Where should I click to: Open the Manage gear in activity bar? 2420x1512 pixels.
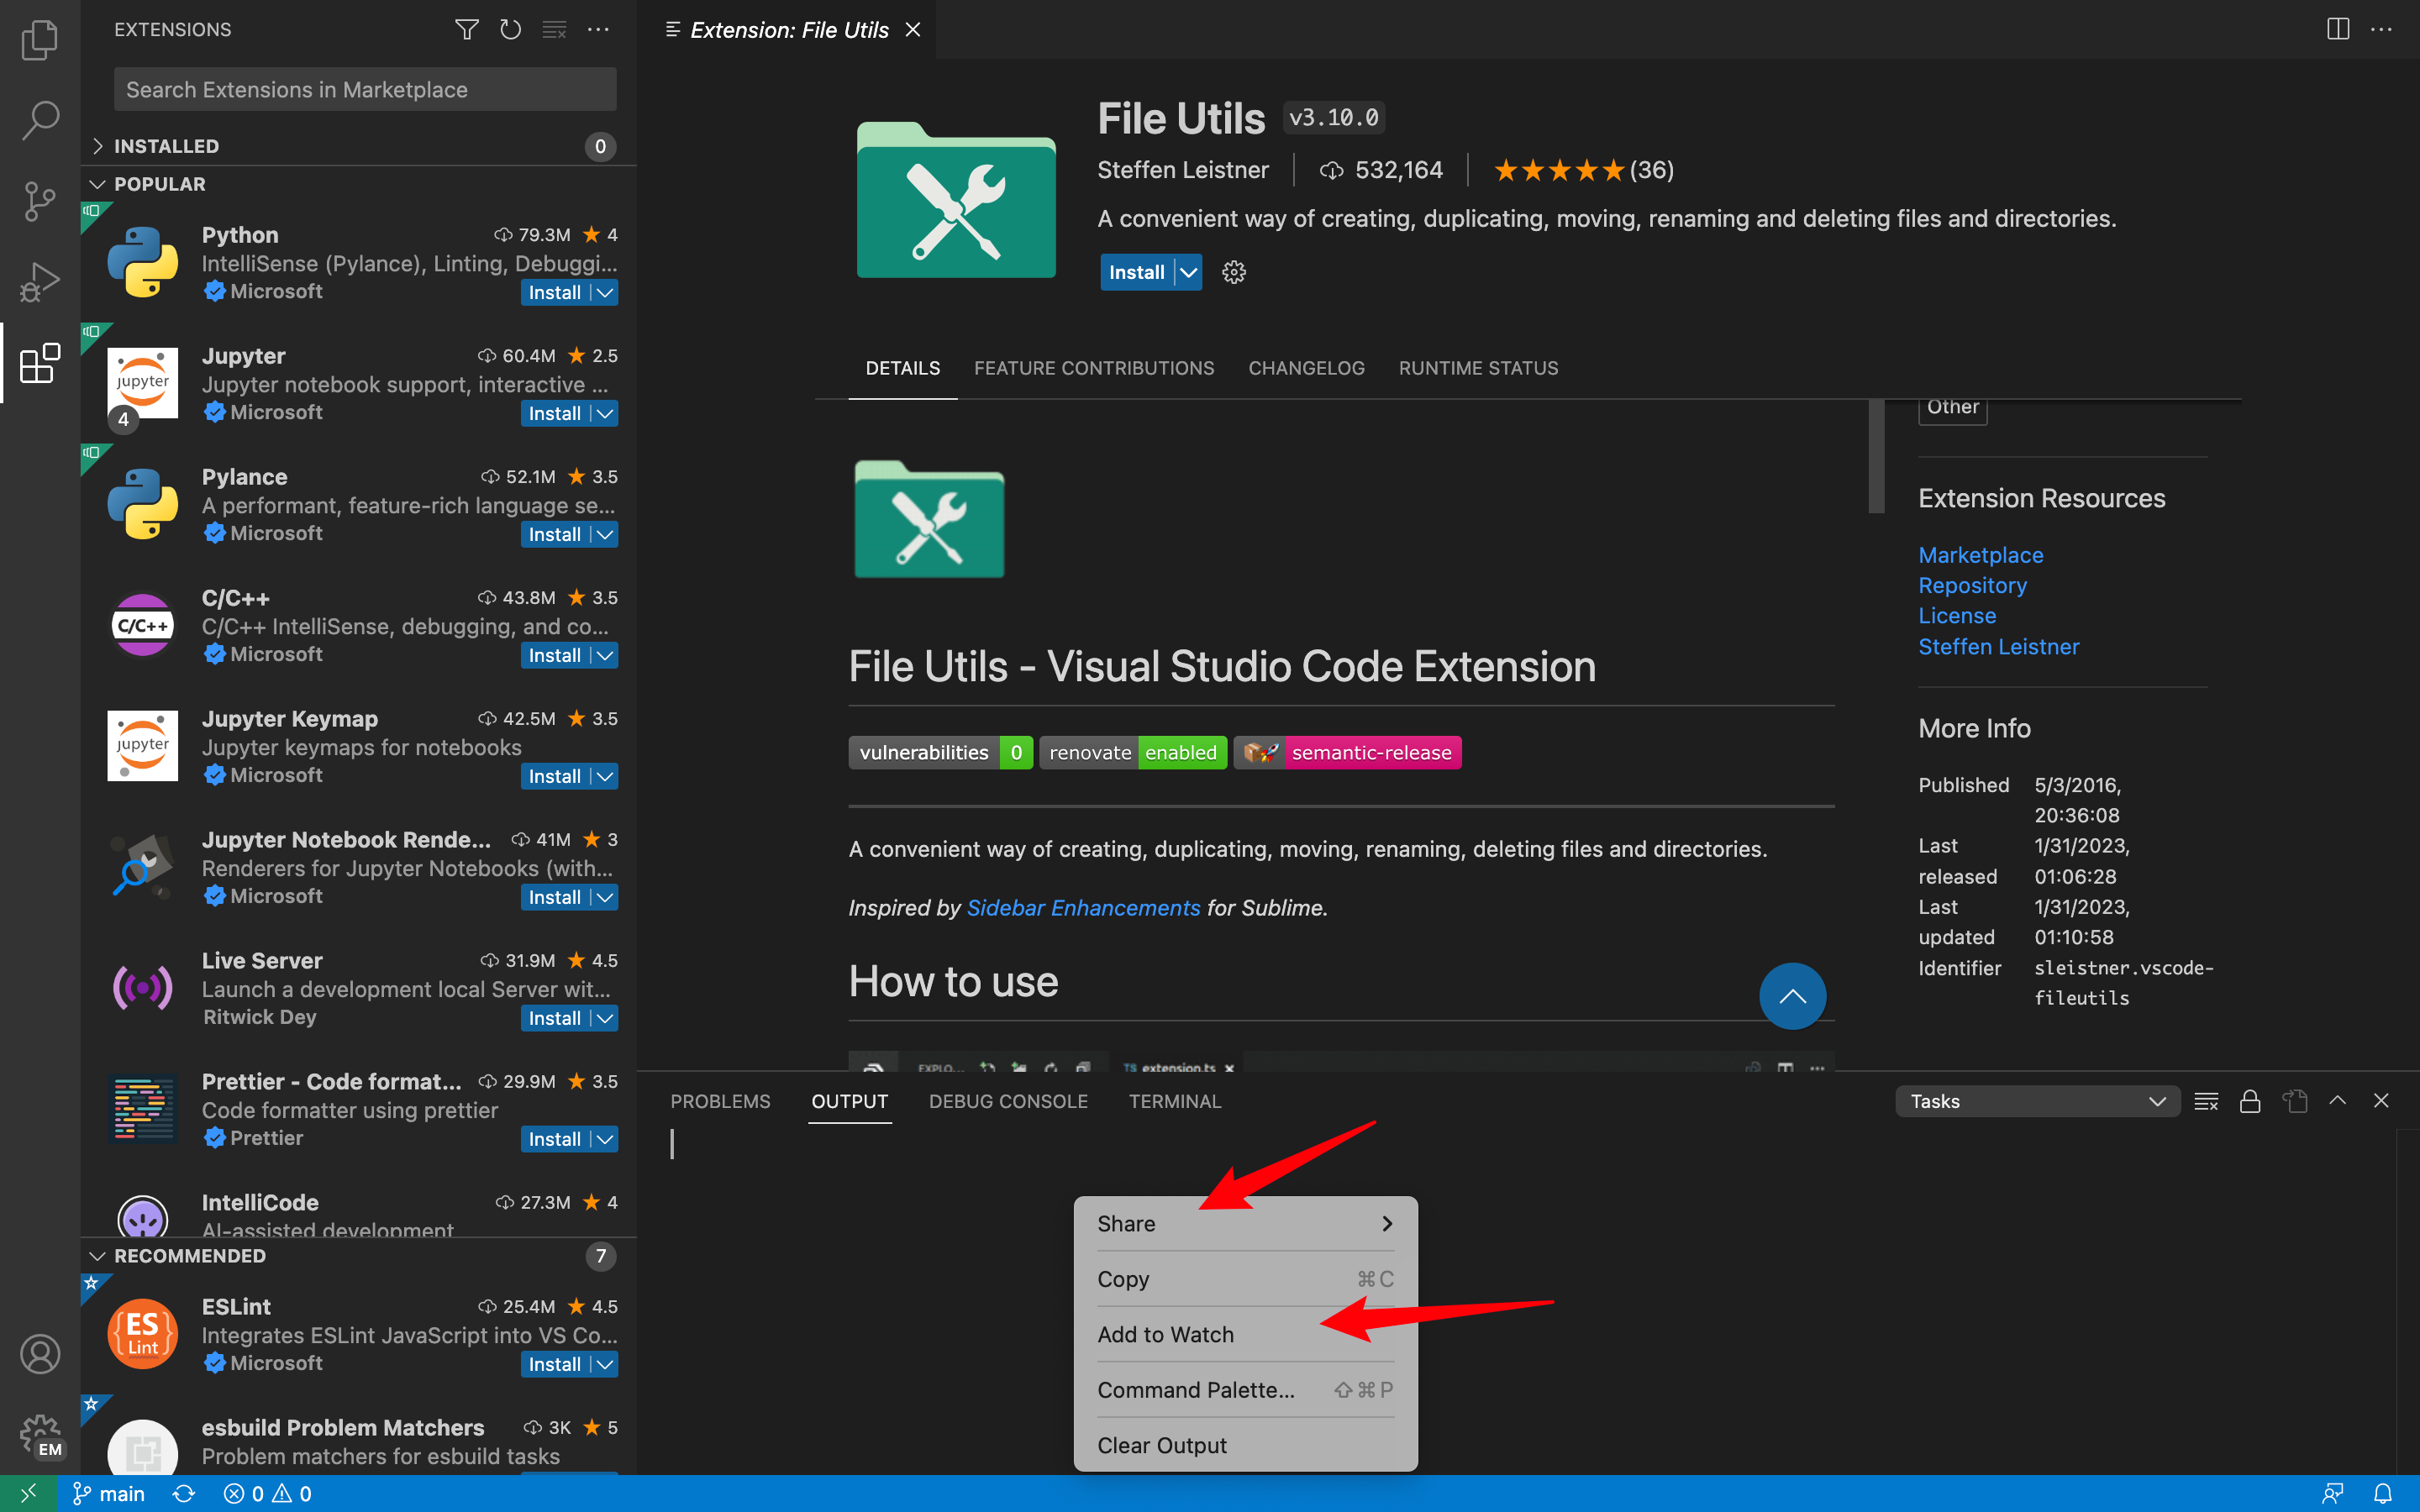pos(40,1435)
